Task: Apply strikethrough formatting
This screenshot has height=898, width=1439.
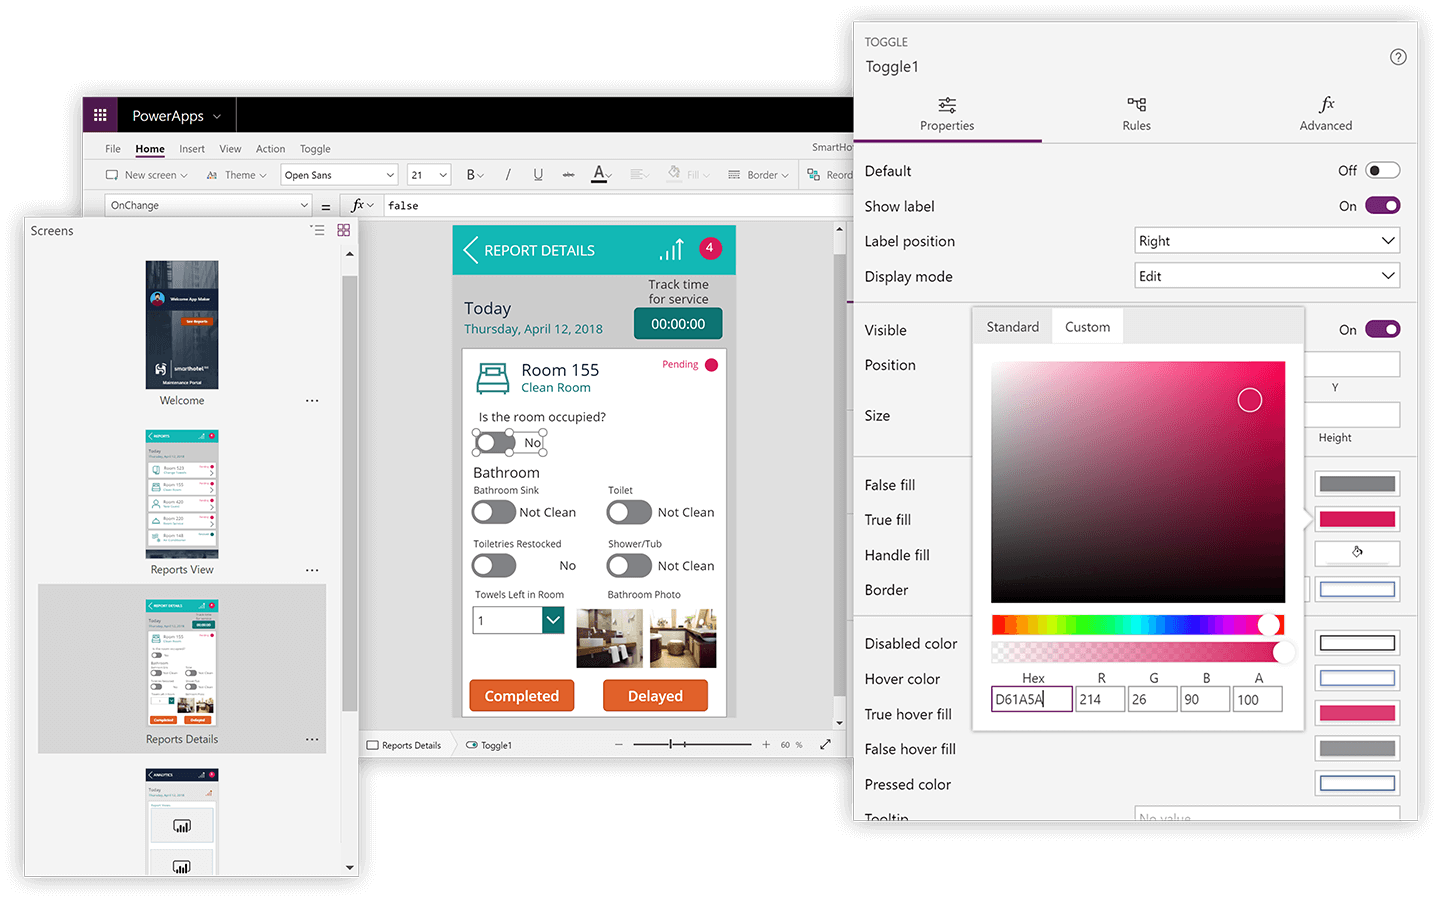Action: (568, 174)
